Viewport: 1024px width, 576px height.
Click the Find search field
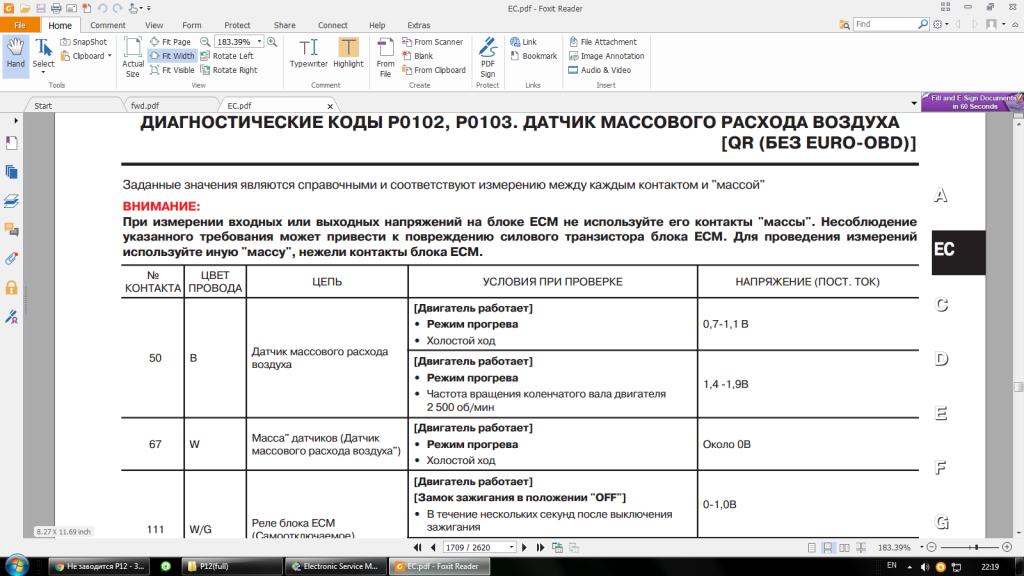pos(885,24)
